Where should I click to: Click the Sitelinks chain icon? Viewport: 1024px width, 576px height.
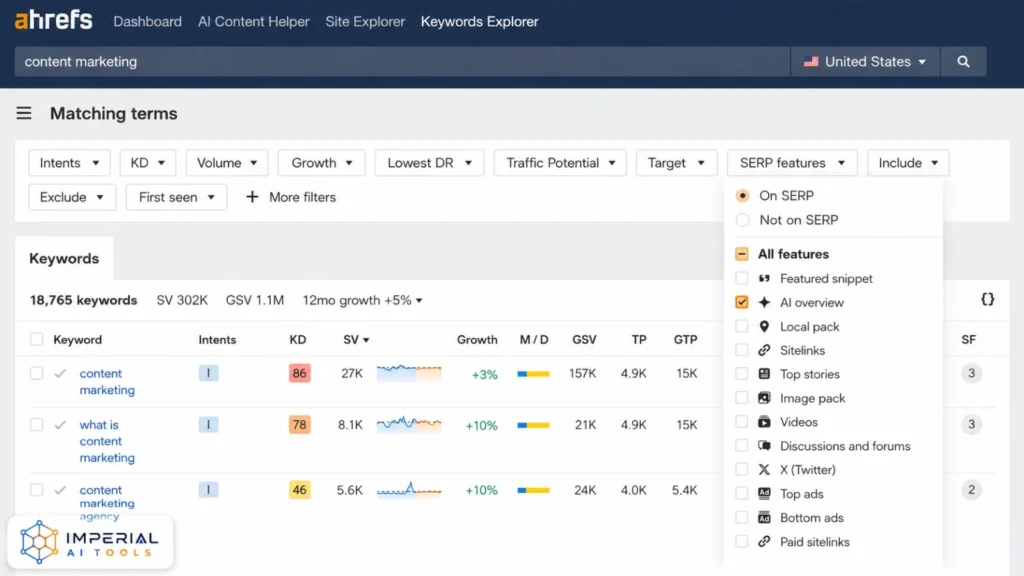(764, 351)
